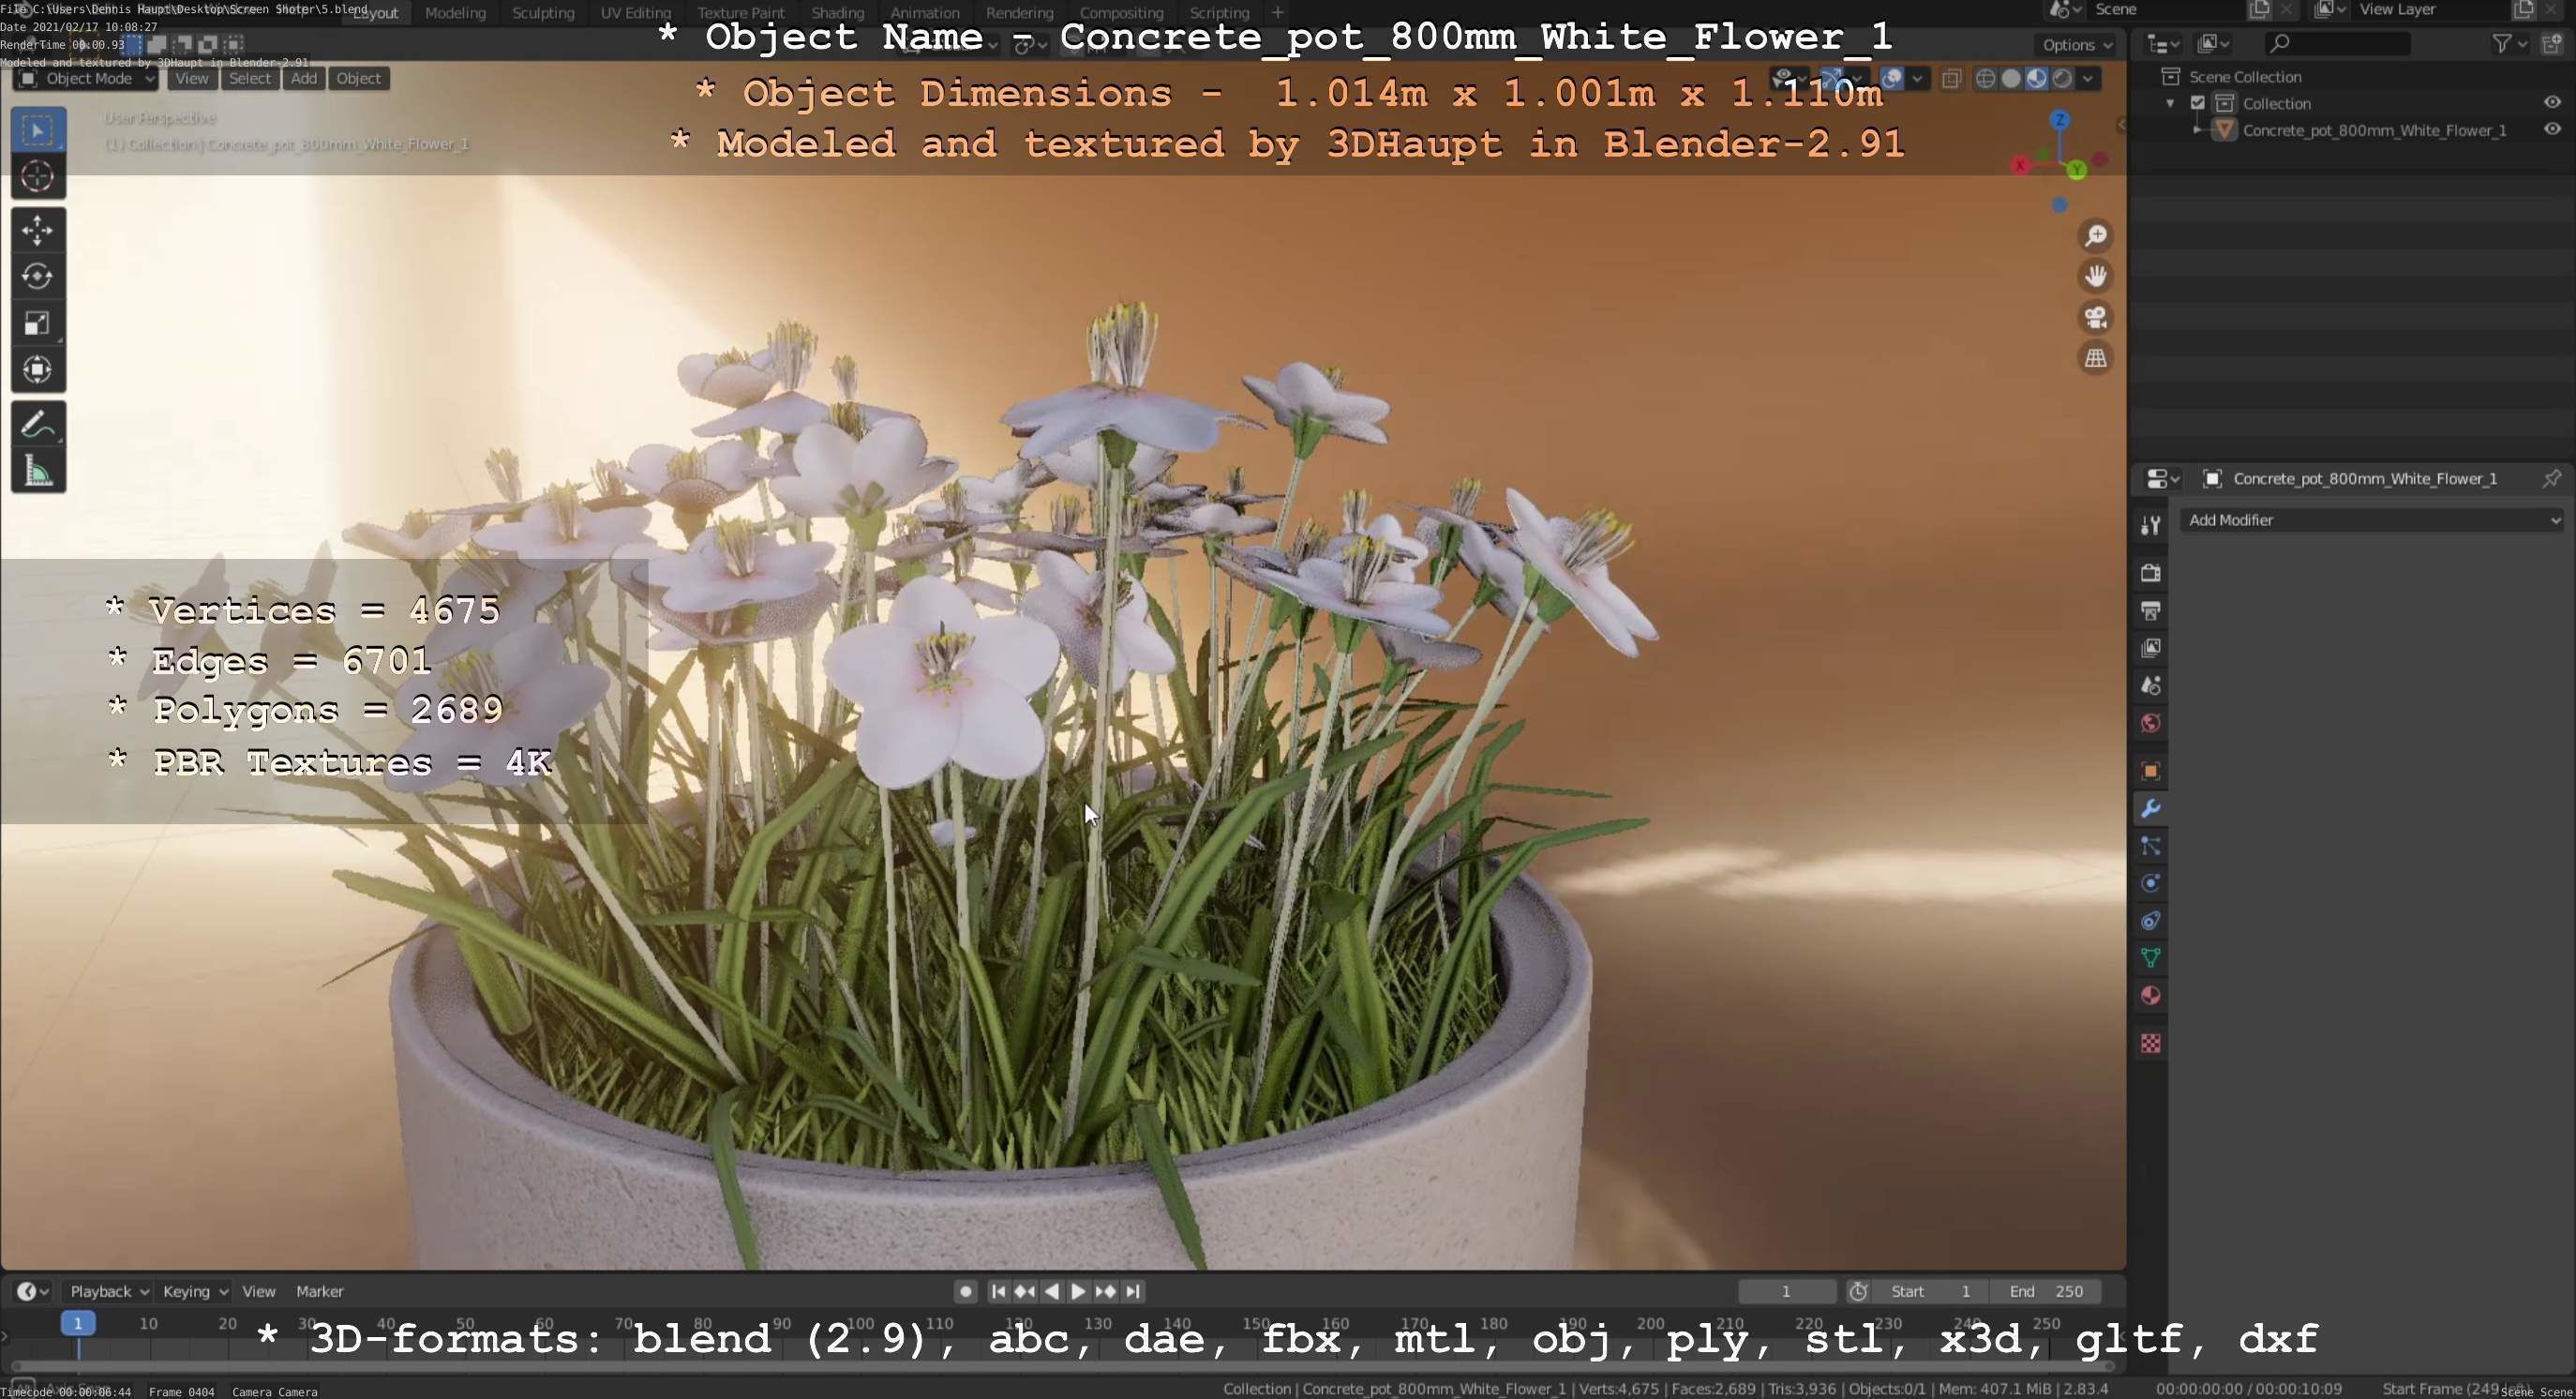Image resolution: width=2576 pixels, height=1399 pixels.
Task: Open the UV Editing workspace tab
Action: point(636,13)
